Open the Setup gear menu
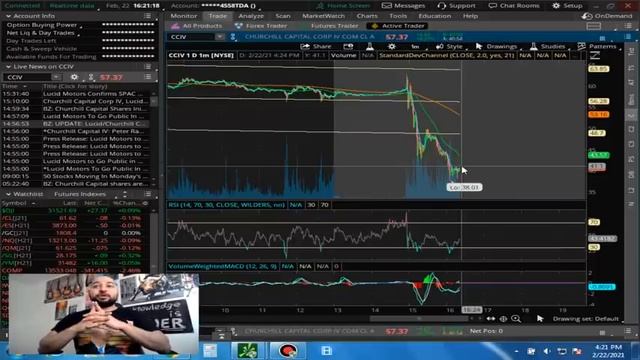This screenshot has width=640, height=360. 567,6
